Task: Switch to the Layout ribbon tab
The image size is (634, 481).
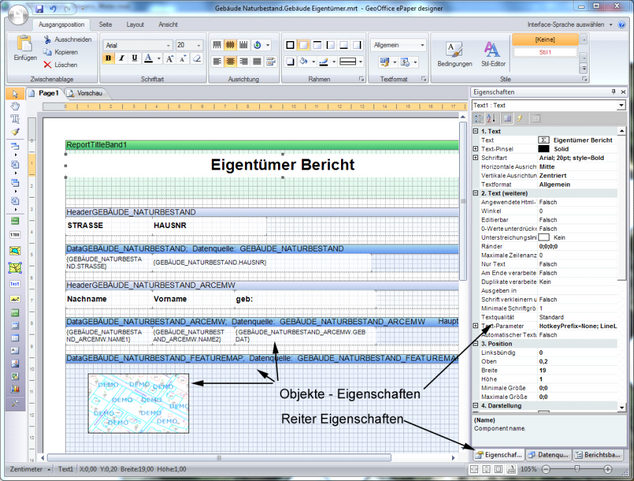Action: pos(135,23)
